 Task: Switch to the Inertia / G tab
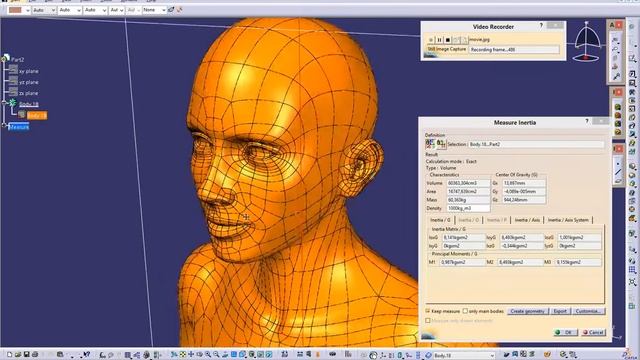(440, 220)
